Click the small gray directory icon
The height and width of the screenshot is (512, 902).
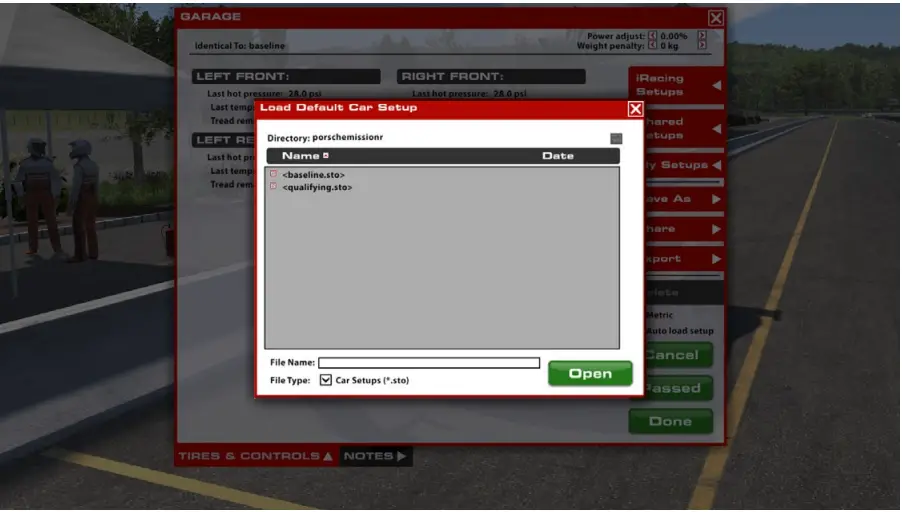pyautogui.click(x=616, y=138)
